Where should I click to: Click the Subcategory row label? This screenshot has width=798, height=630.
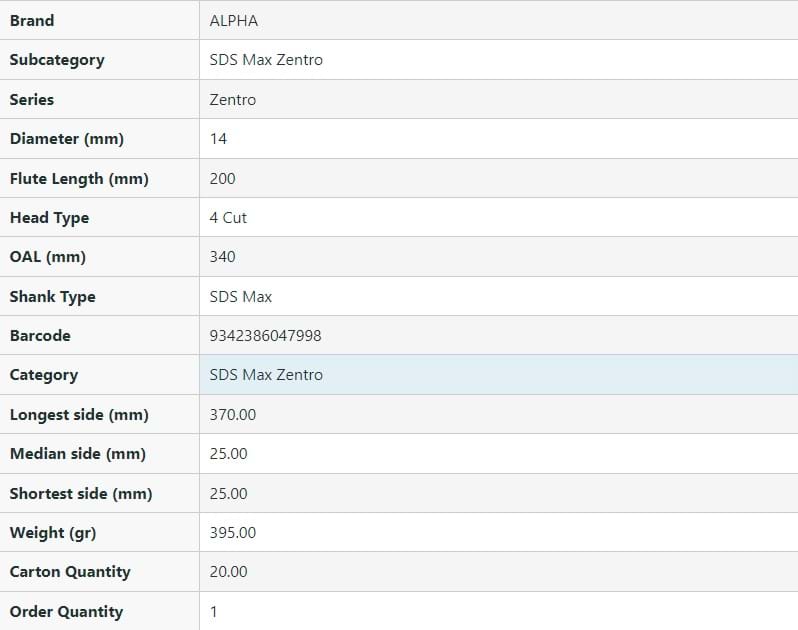tap(57, 60)
